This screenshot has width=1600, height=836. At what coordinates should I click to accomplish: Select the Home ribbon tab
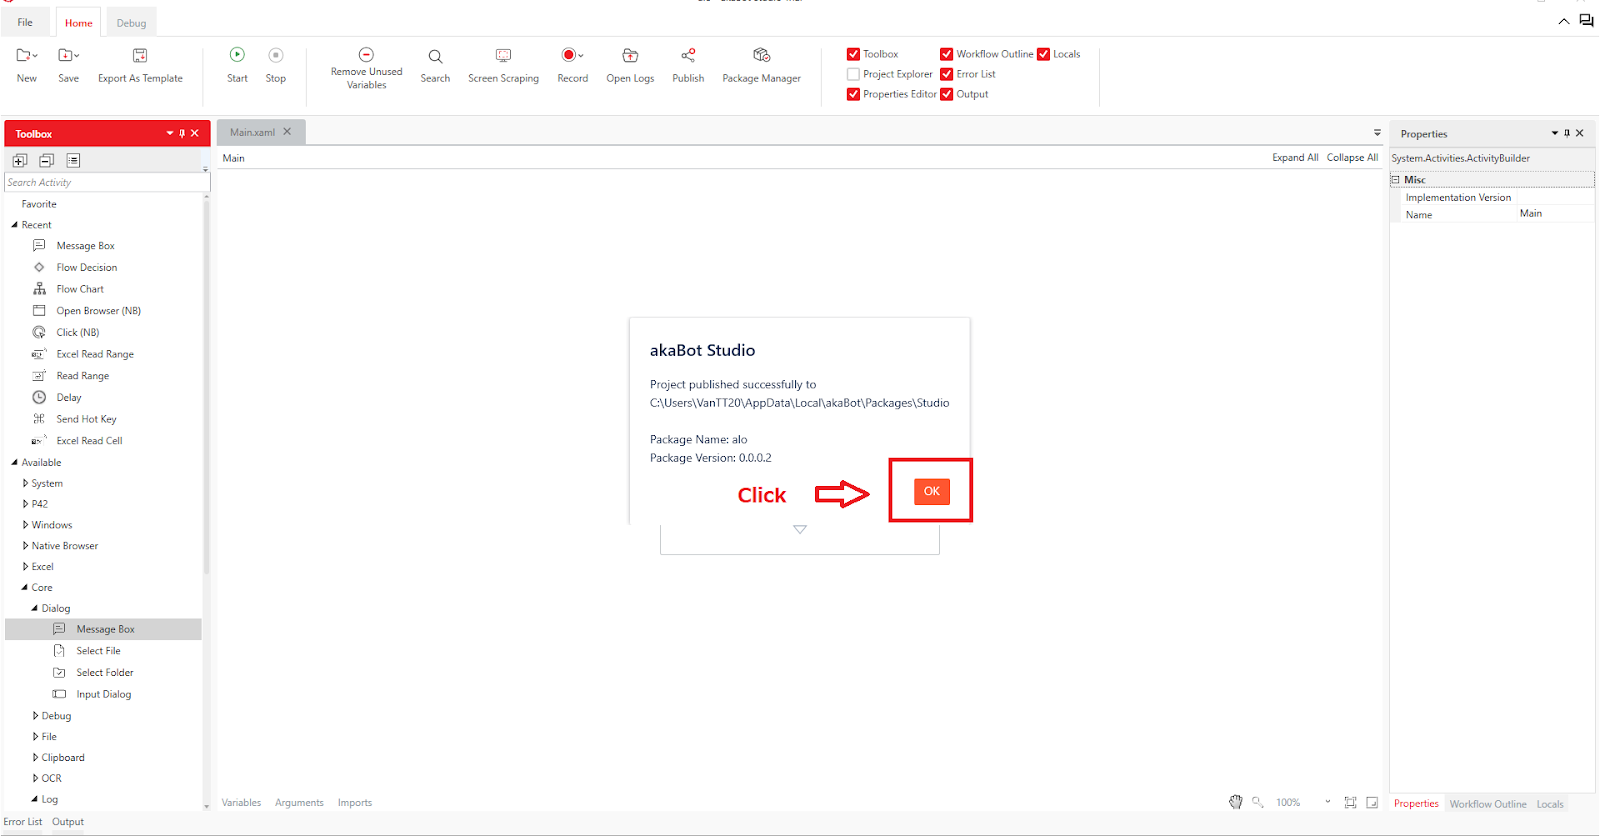tap(79, 23)
